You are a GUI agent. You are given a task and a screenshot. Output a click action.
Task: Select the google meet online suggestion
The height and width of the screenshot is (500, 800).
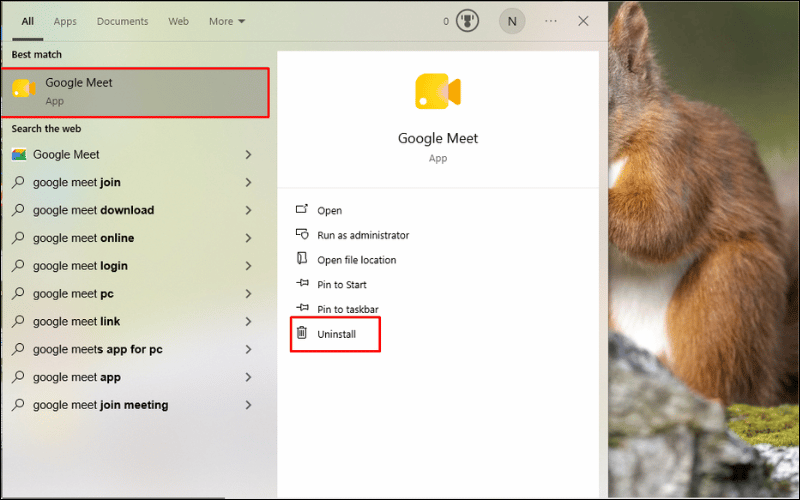click(x=133, y=238)
